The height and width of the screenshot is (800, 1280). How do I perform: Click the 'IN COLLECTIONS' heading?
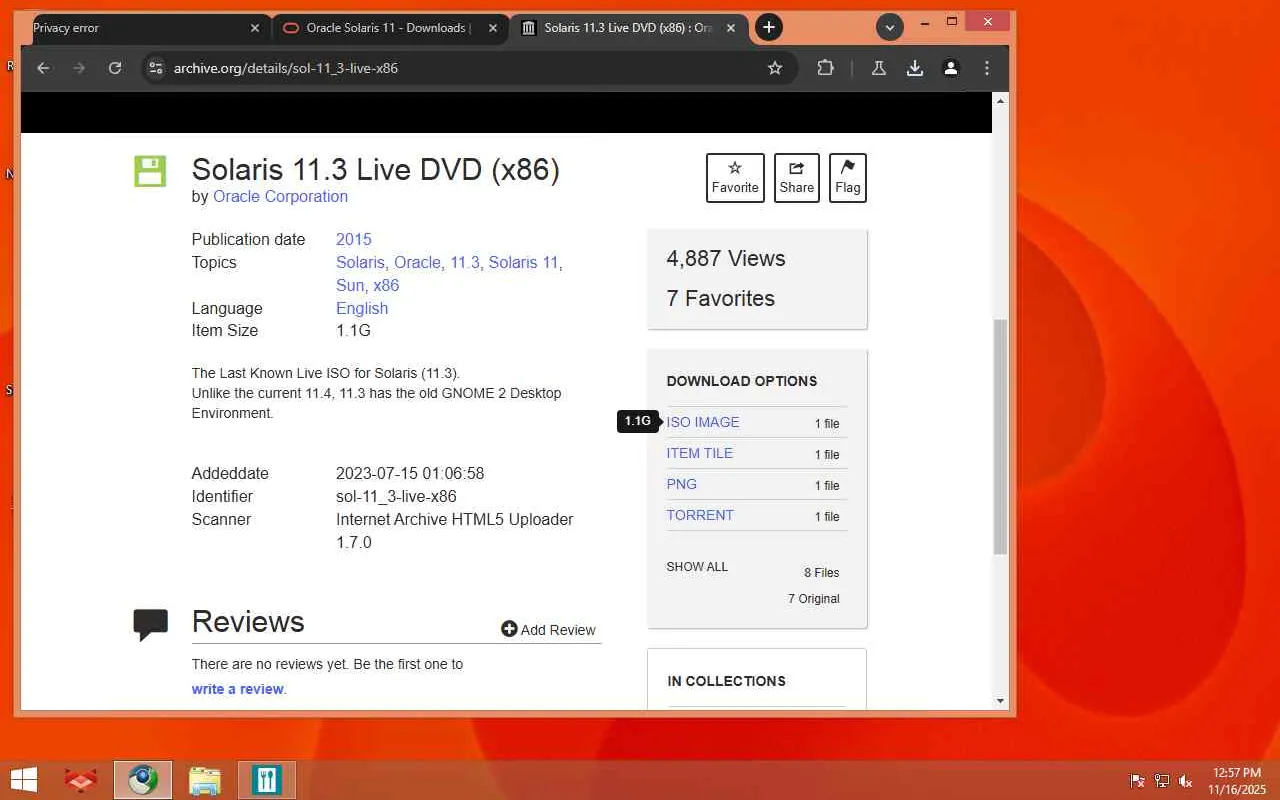pos(727,681)
